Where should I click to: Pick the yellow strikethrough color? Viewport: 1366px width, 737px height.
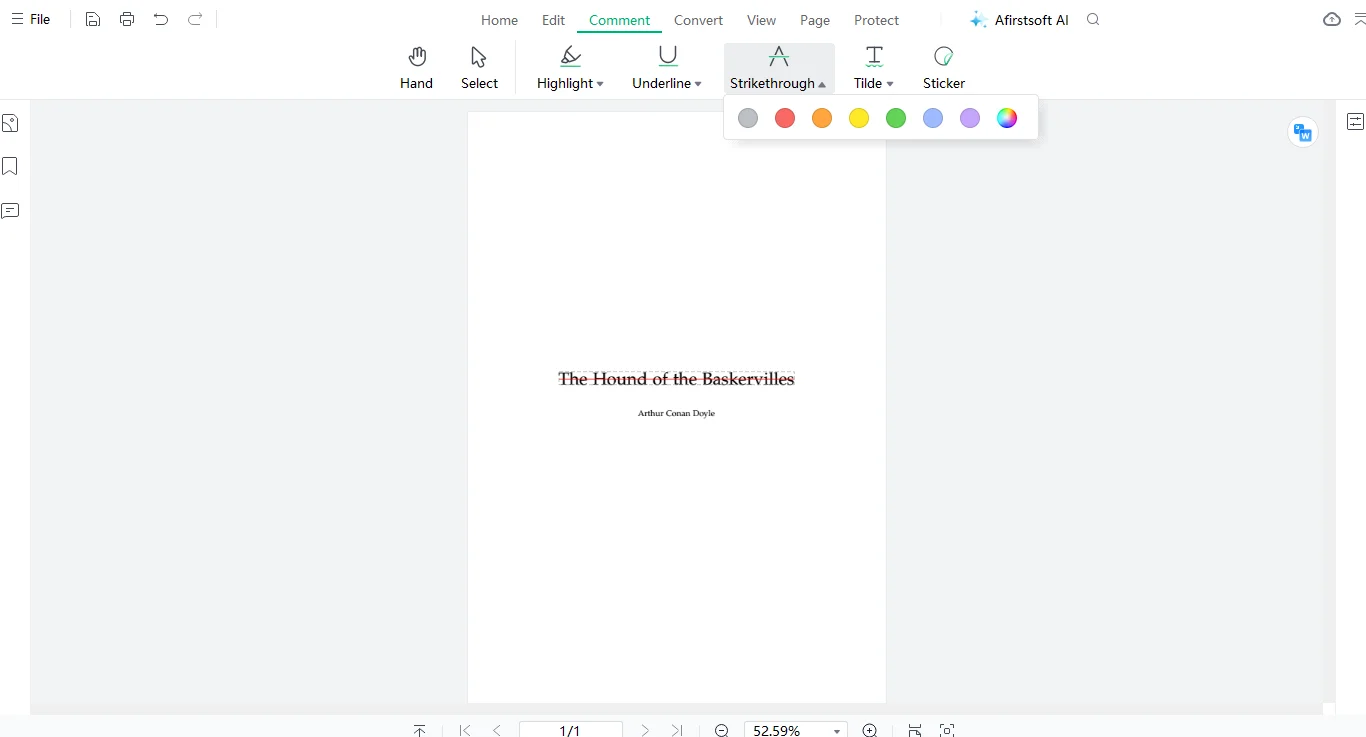tap(859, 118)
